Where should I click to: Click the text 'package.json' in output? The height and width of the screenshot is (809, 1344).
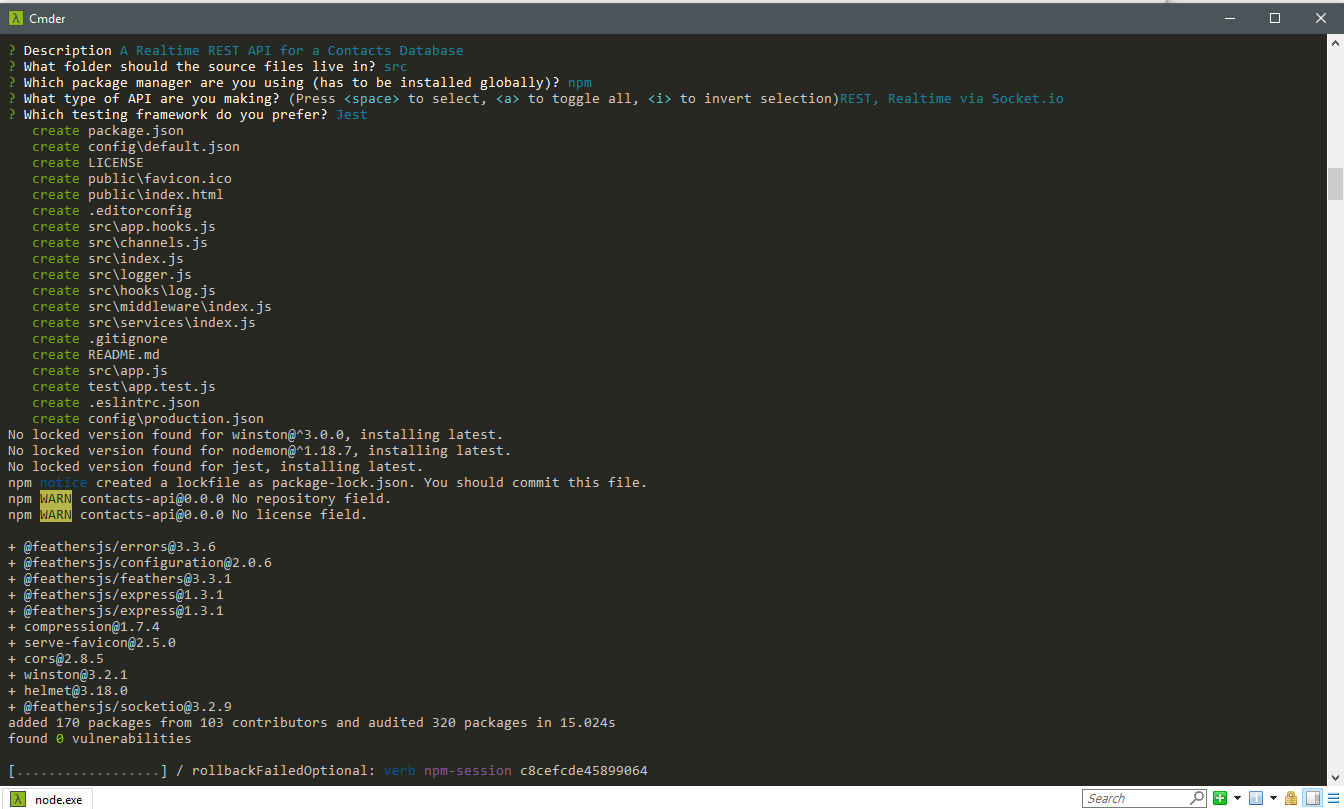136,131
